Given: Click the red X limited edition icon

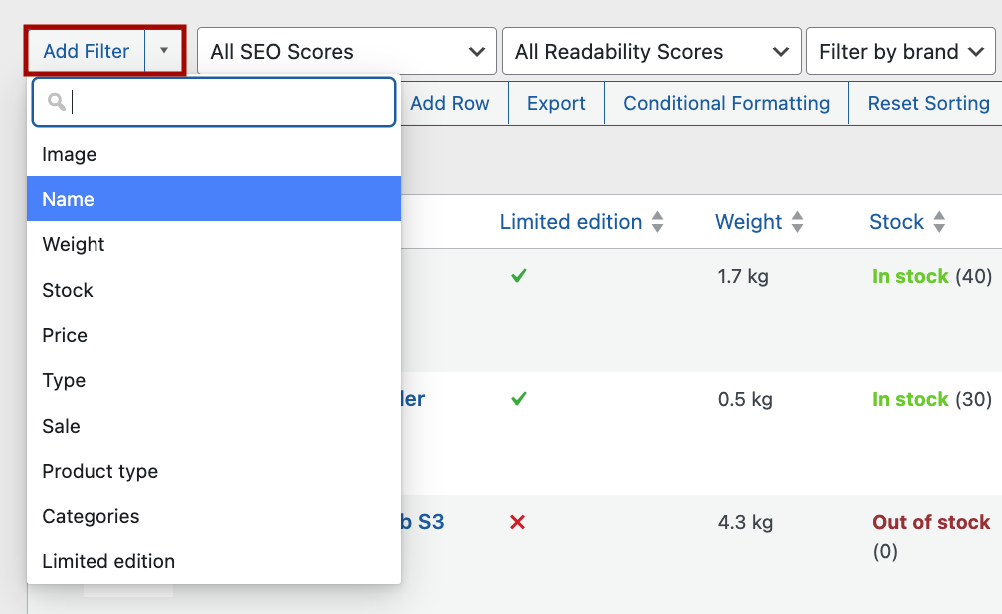Looking at the screenshot, I should coord(517,522).
